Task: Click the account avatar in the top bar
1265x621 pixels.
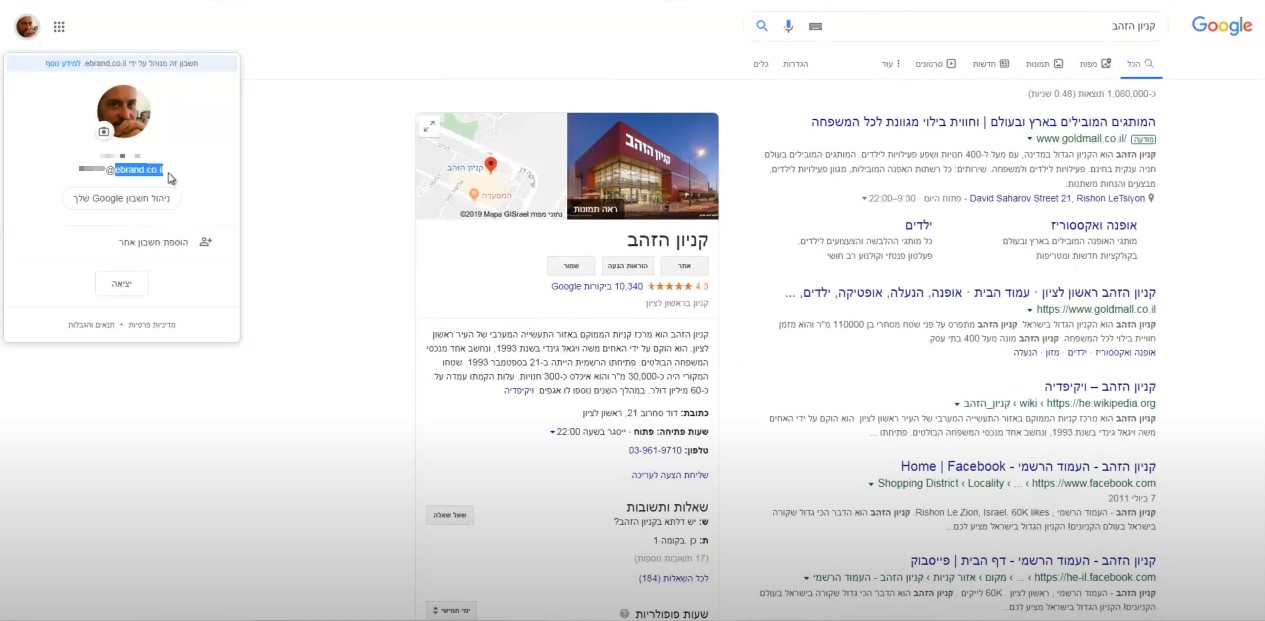Action: tap(27, 27)
